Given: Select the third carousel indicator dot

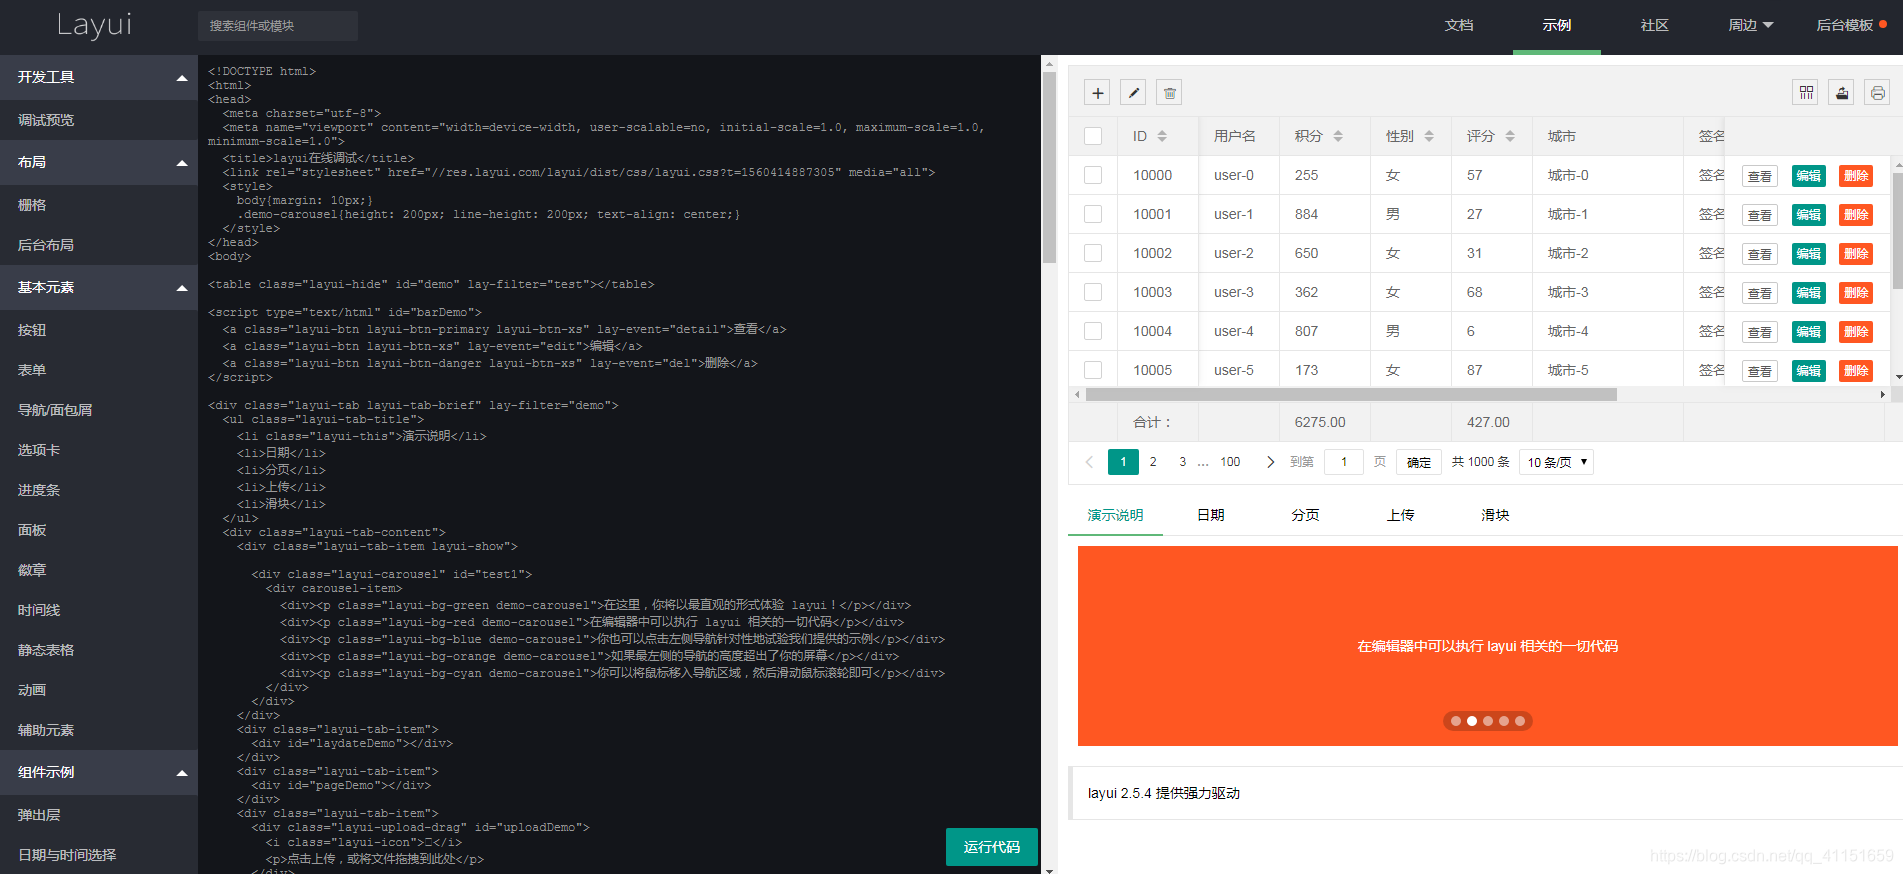Looking at the screenshot, I should 1488,721.
